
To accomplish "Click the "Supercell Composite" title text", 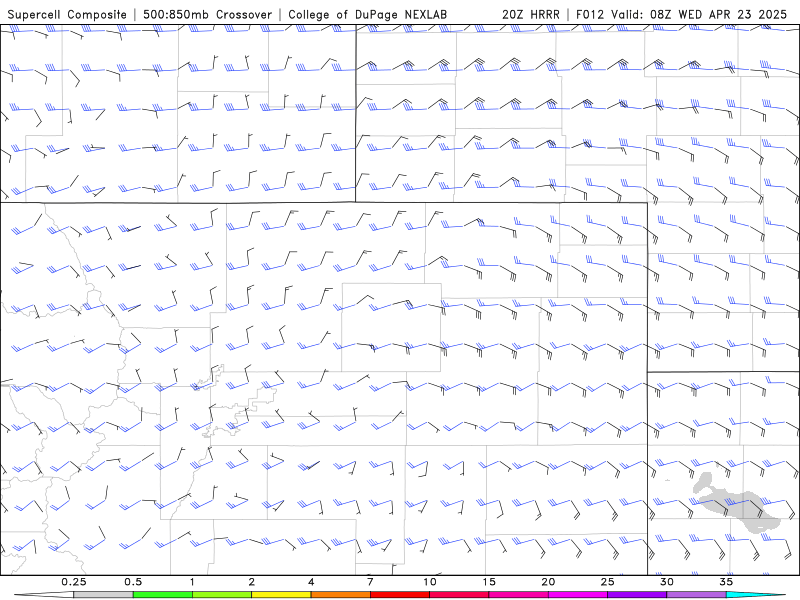I will click(x=67, y=14).
